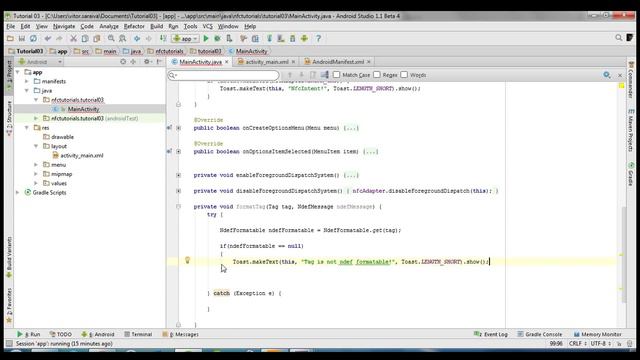640x360 pixels.
Task: Click the Make Project icon
Action: (x=163, y=38)
